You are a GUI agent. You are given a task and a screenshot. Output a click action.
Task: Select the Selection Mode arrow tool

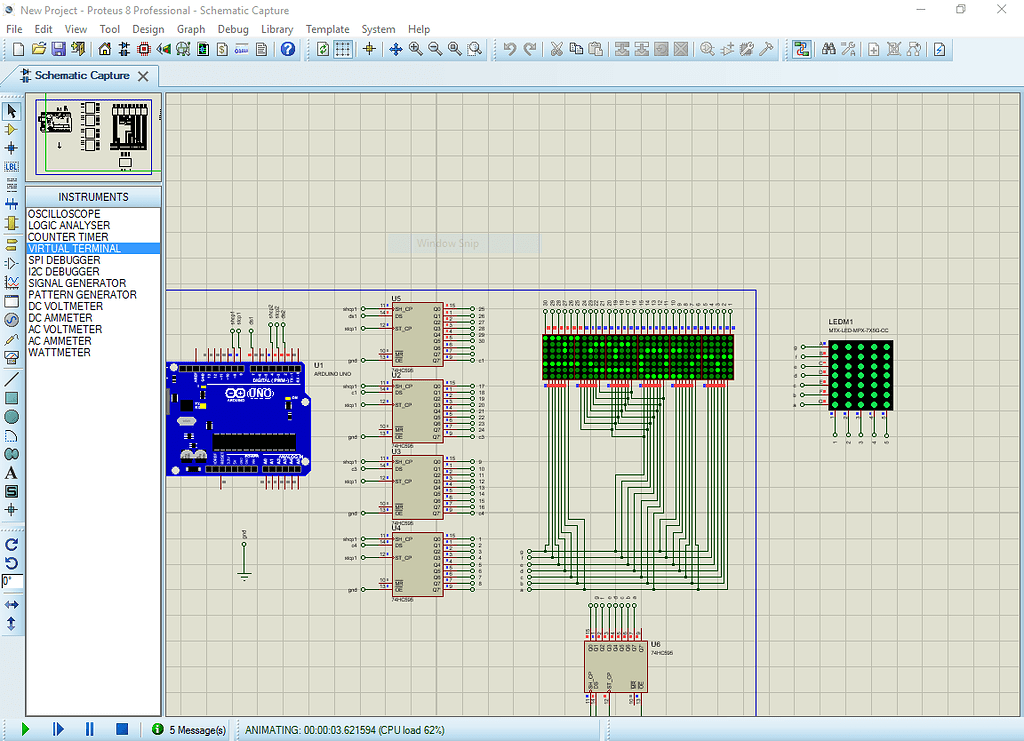tap(12, 111)
